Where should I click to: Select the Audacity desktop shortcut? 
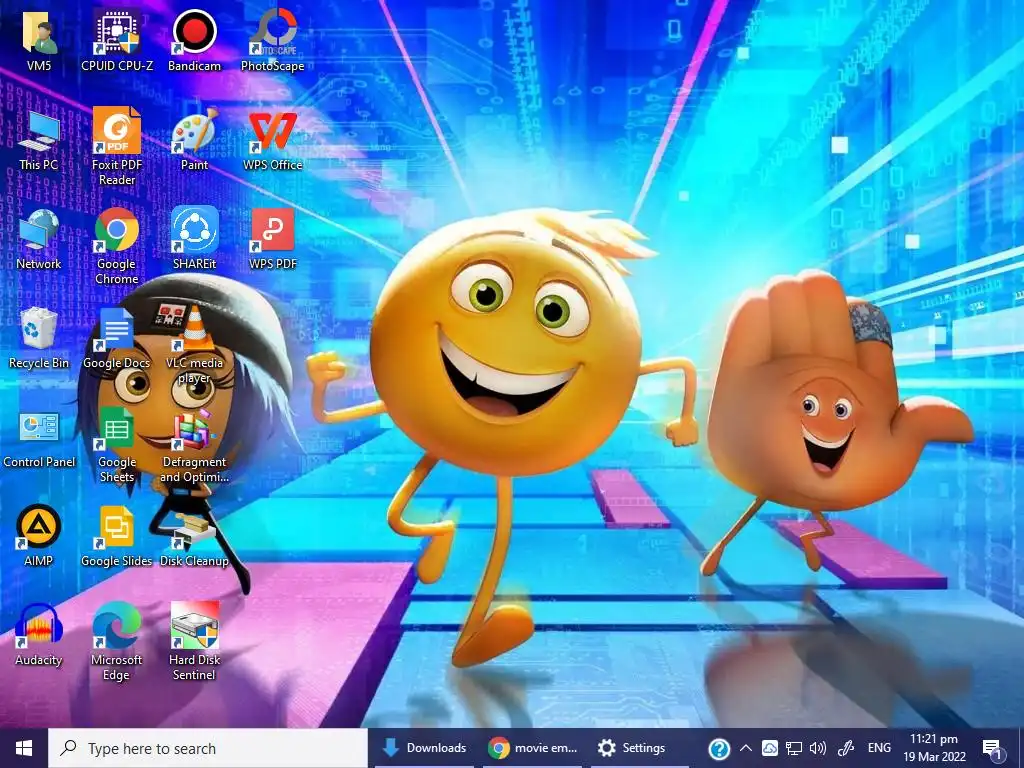click(39, 635)
